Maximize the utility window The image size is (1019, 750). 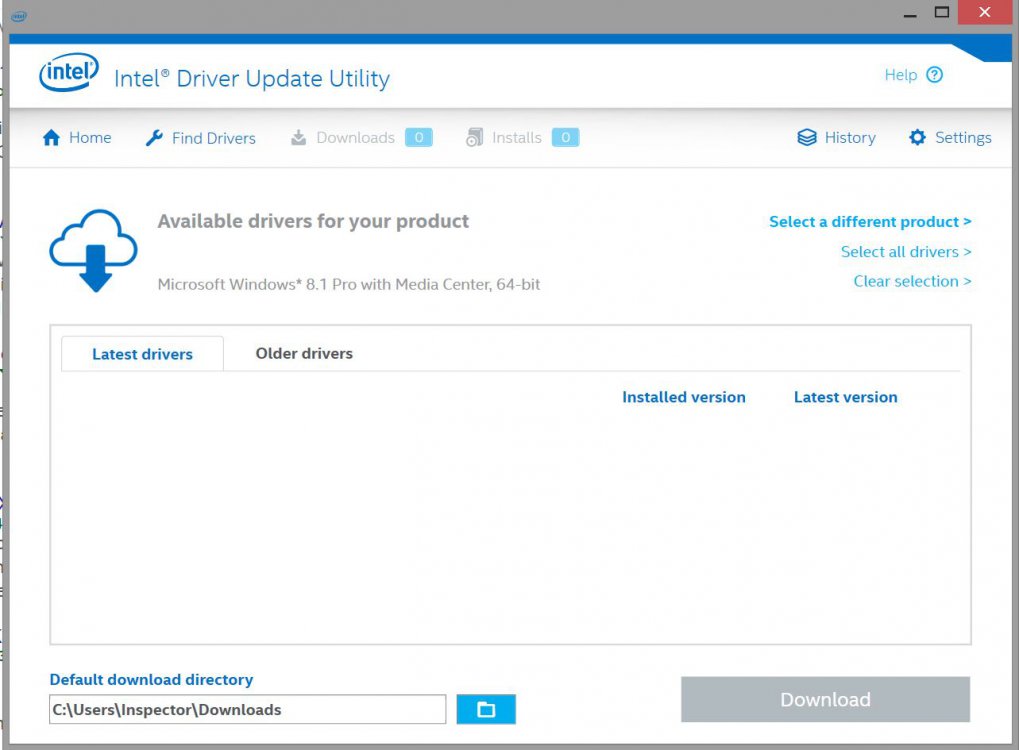(x=942, y=12)
